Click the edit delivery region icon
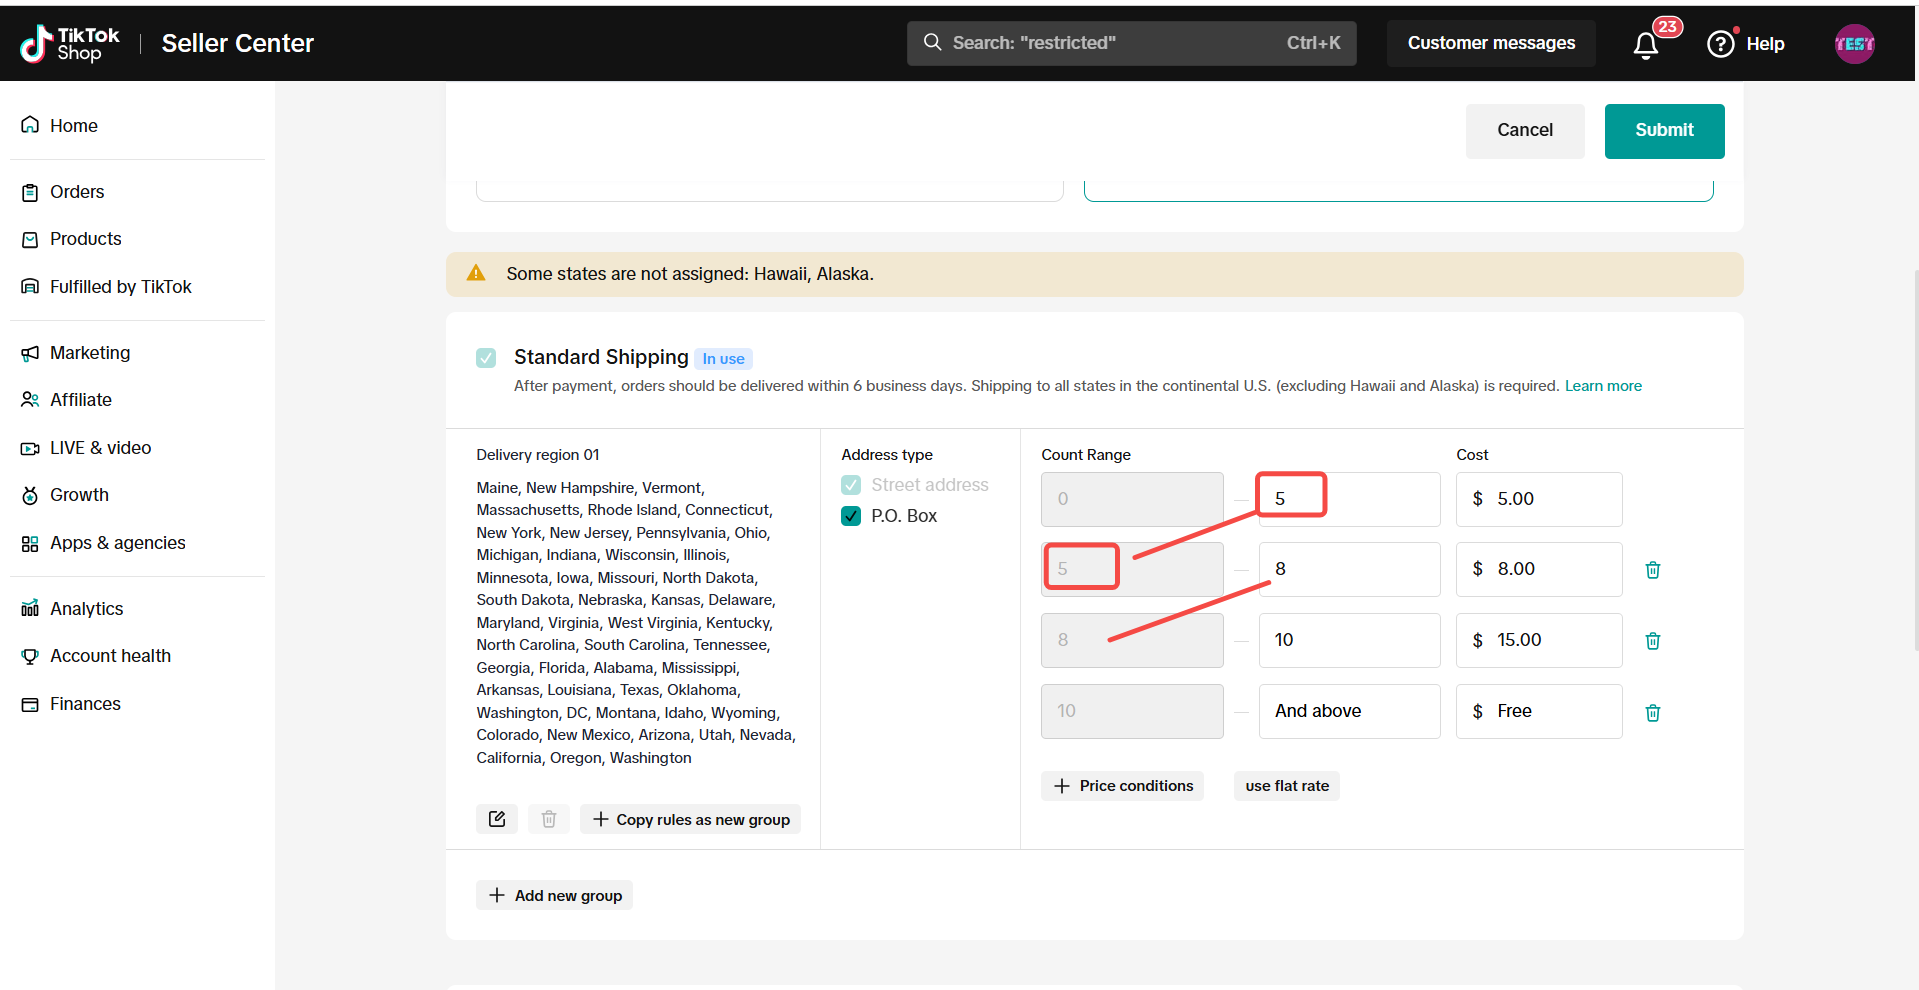Screen dimensions: 1919x990 [x=497, y=819]
